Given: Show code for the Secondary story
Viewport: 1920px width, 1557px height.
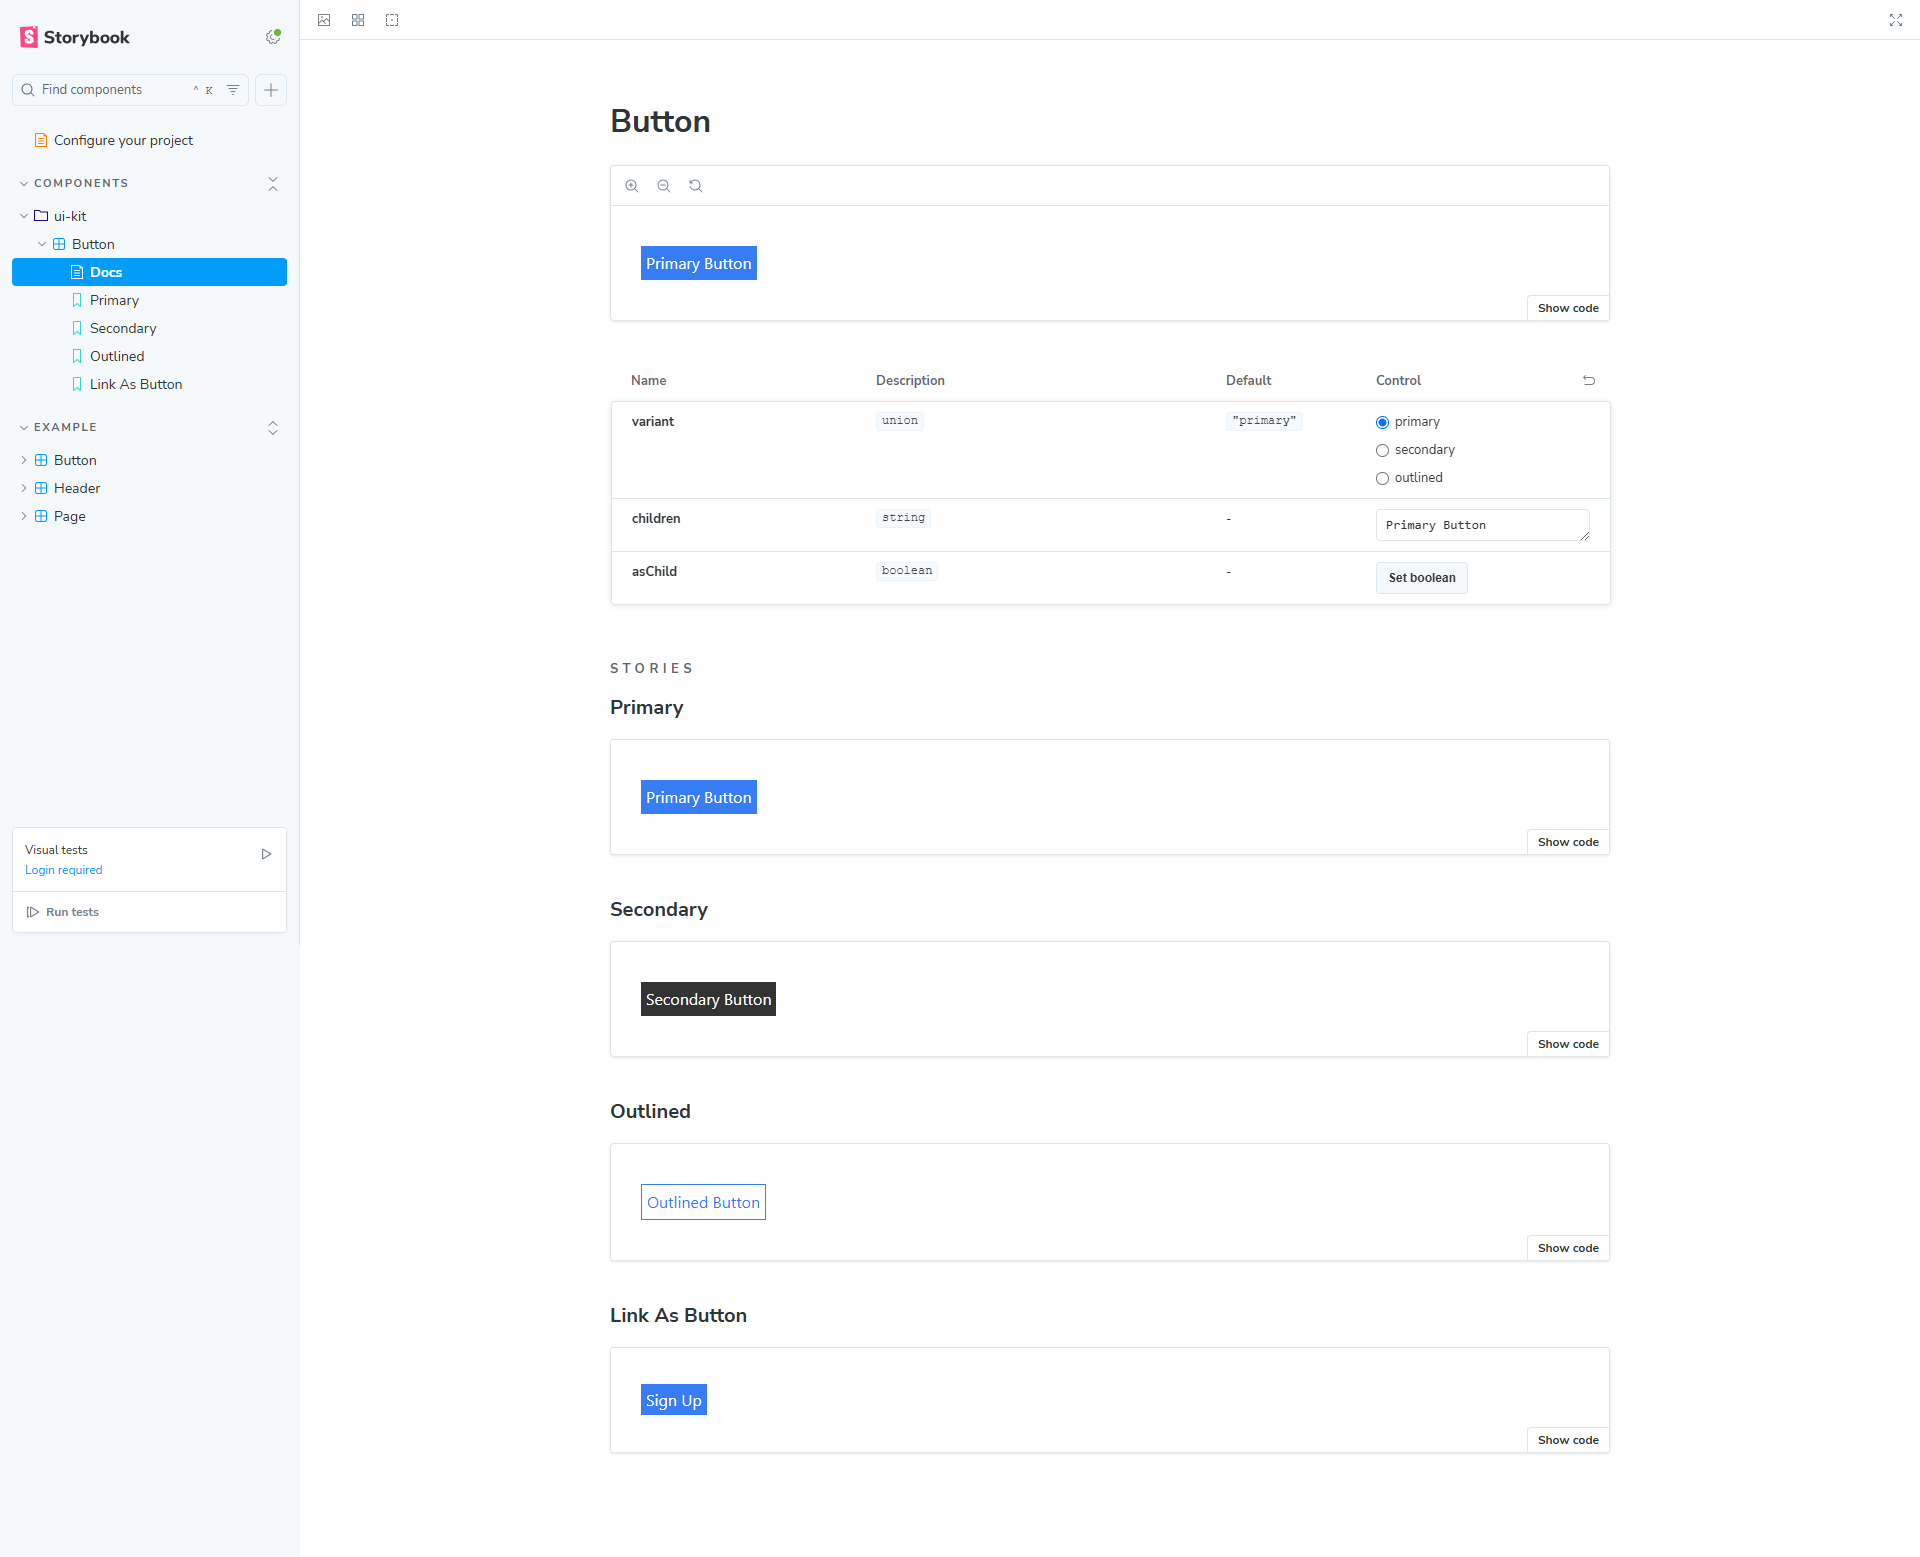Looking at the screenshot, I should [x=1567, y=1043].
